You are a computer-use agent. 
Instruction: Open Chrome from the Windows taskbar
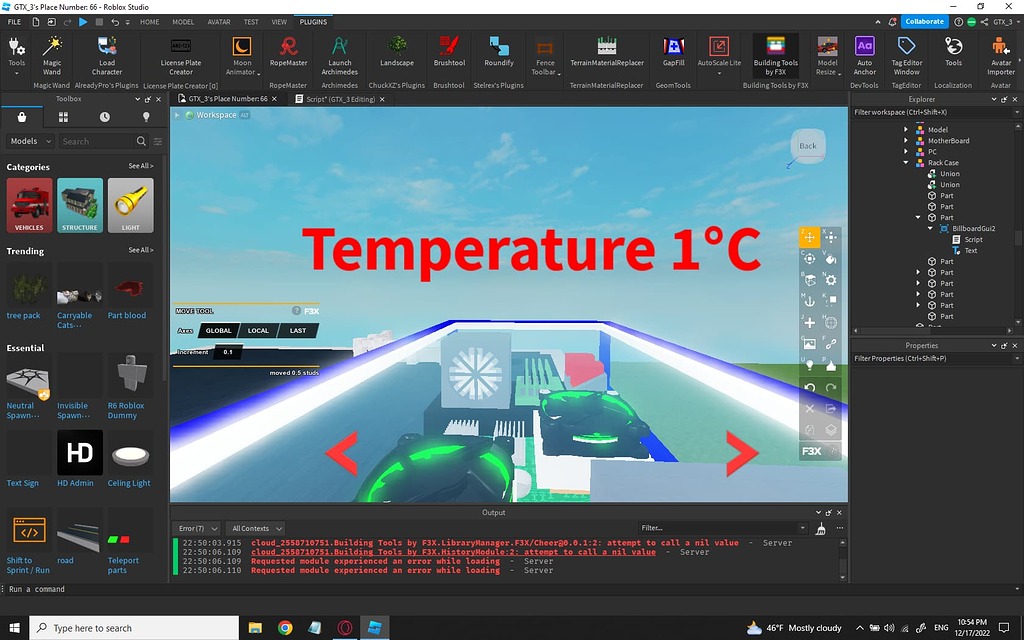point(285,628)
